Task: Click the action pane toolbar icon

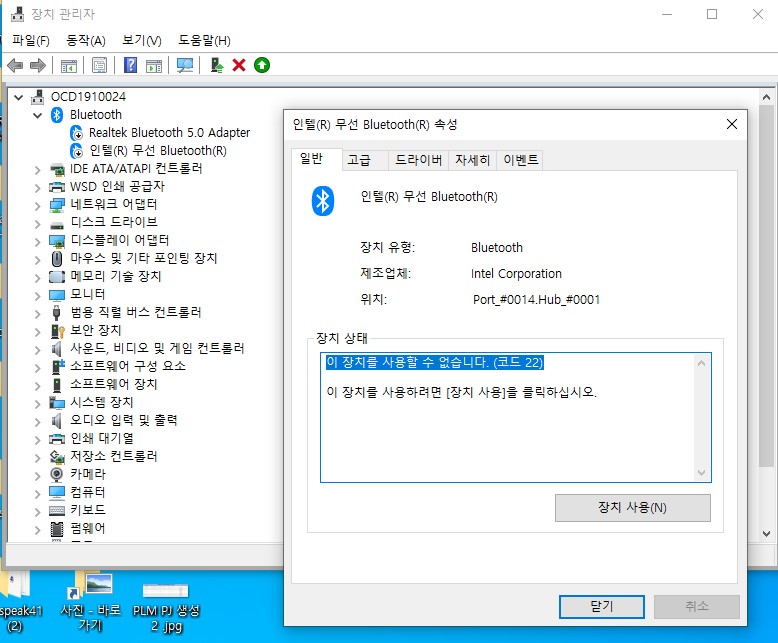Action: pos(154,65)
